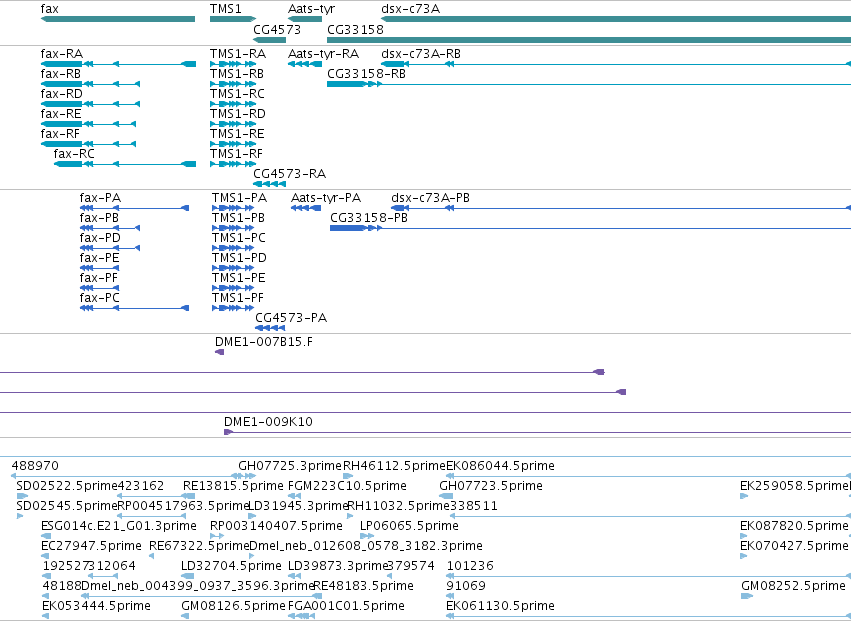Select the TMS1-RB transcript label
This screenshot has height=621, width=851.
tap(237, 74)
